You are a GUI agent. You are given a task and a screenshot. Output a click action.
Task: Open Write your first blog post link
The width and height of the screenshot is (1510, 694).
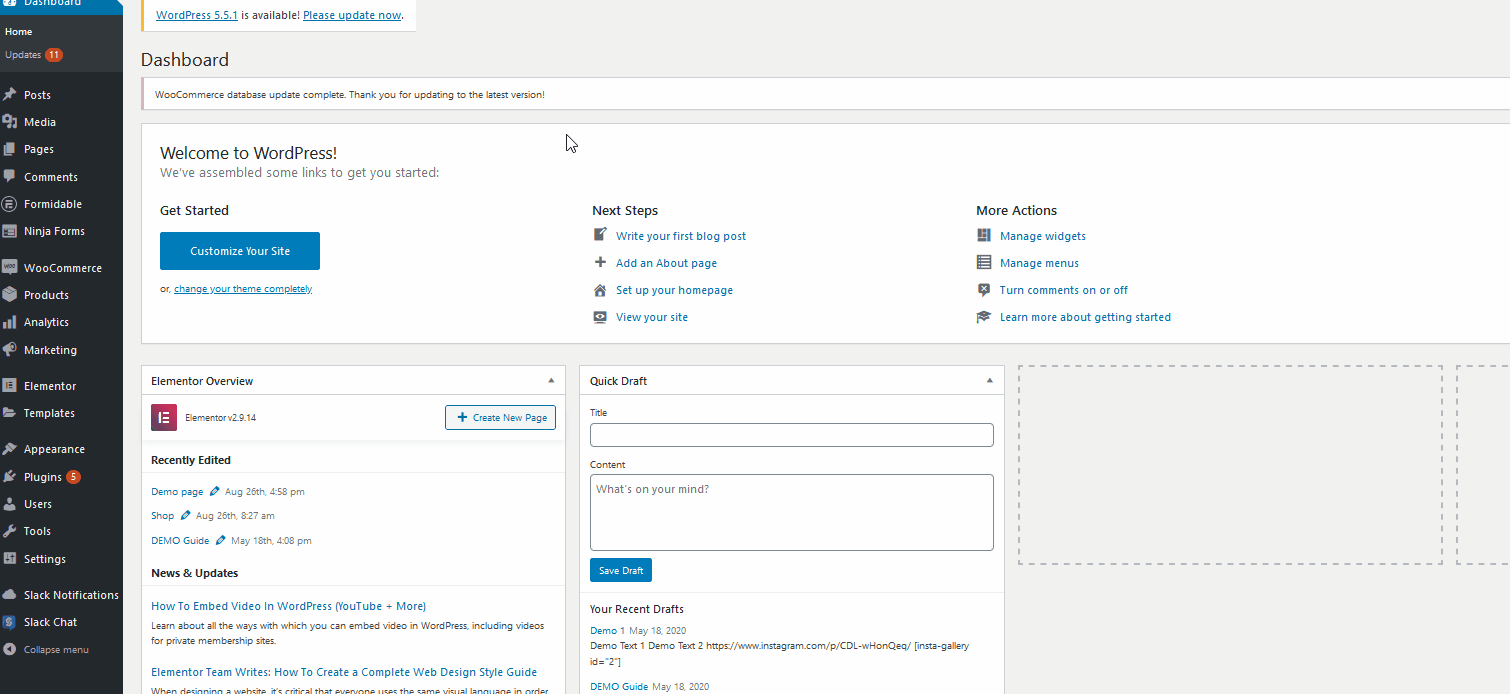click(x=681, y=236)
